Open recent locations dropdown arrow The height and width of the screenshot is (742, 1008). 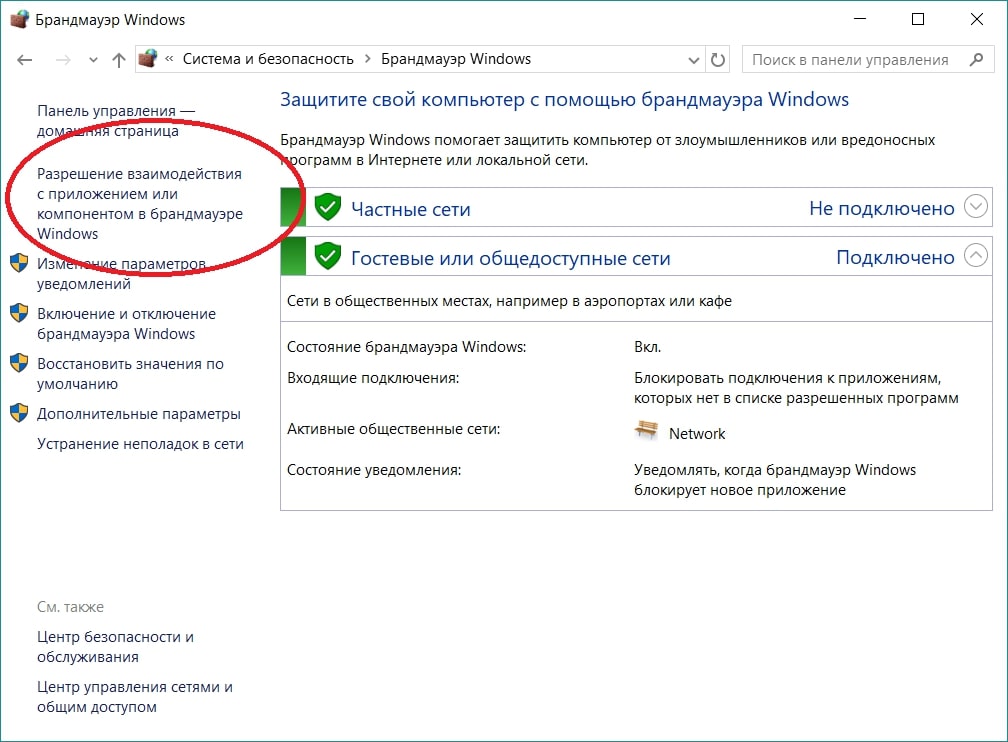coord(93,60)
